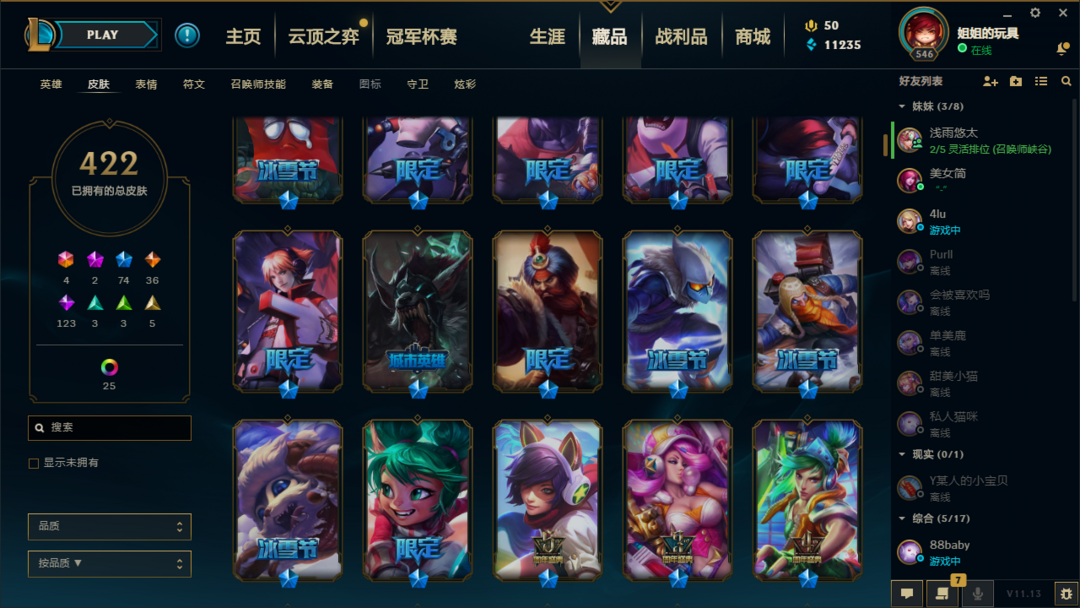1080x608 pixels.
Task: Collapse the 综合 (5/17) friend group
Action: (902, 518)
